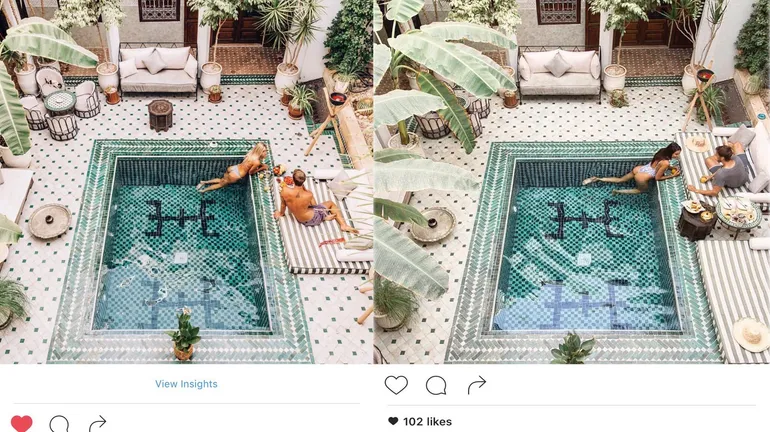Open comments on the left post
The width and height of the screenshot is (770, 432).
(59, 424)
